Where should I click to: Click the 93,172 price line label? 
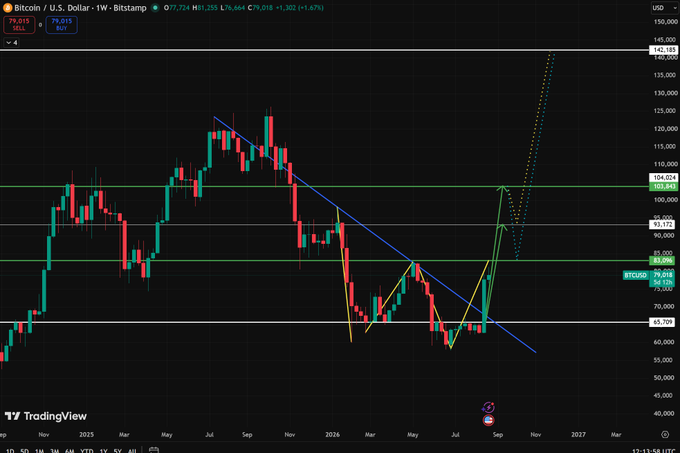point(663,225)
